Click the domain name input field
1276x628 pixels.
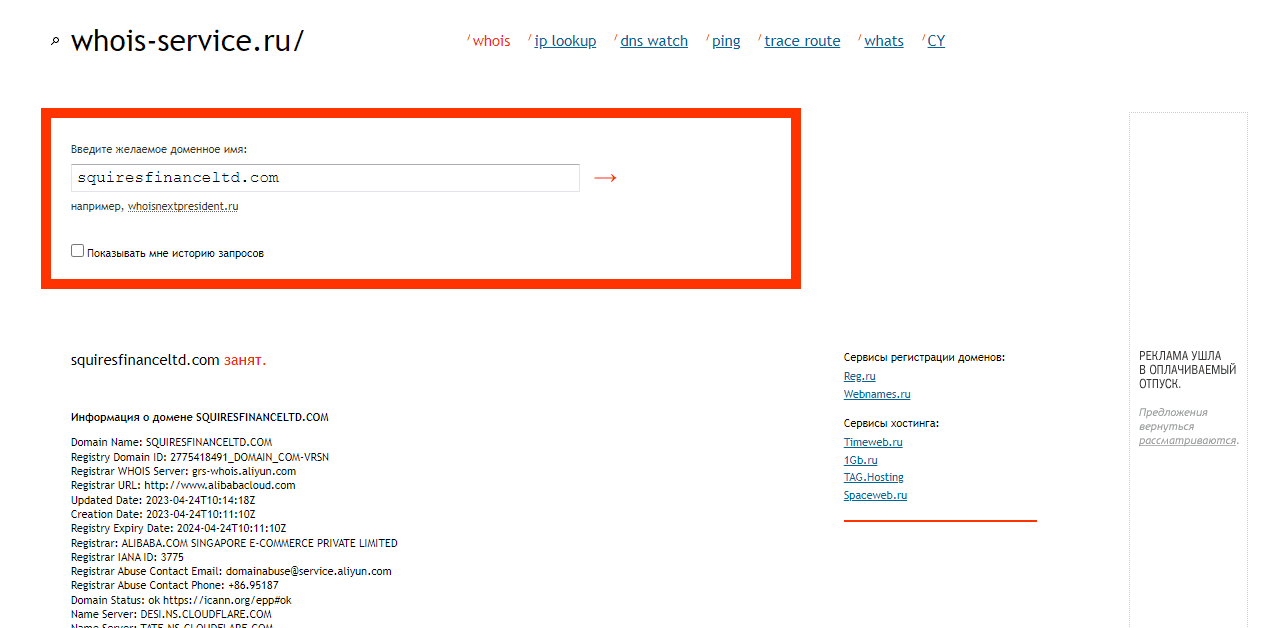(325, 178)
